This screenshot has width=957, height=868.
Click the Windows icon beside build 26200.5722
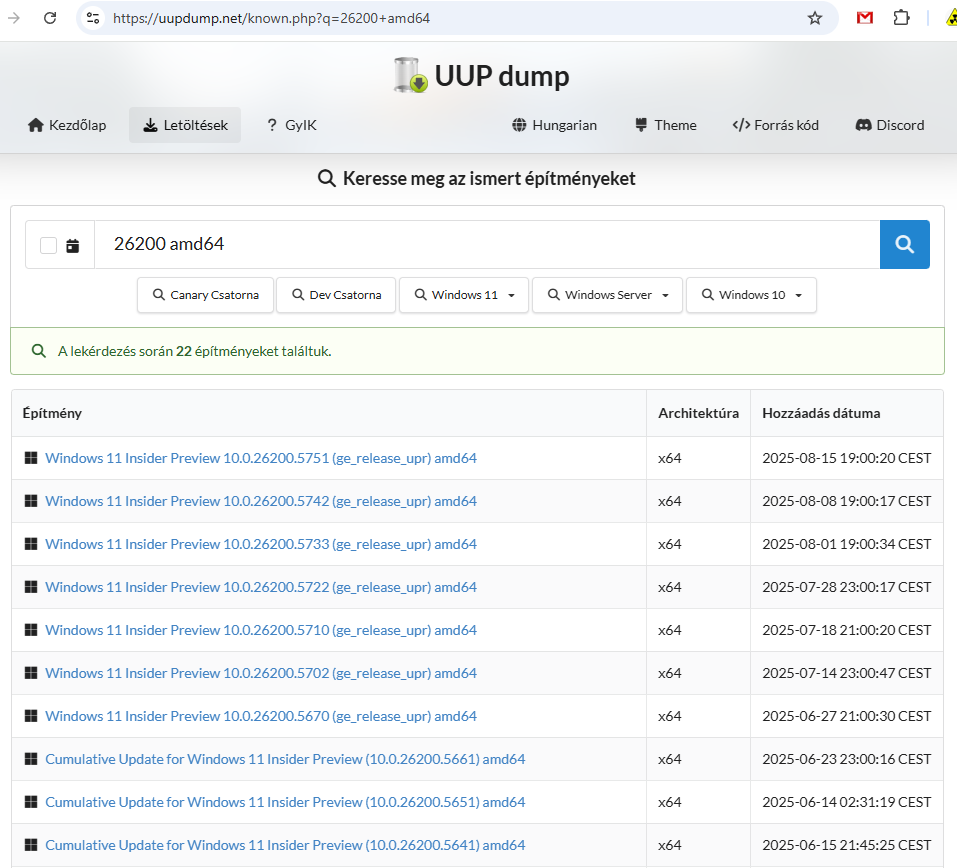tap(31, 587)
